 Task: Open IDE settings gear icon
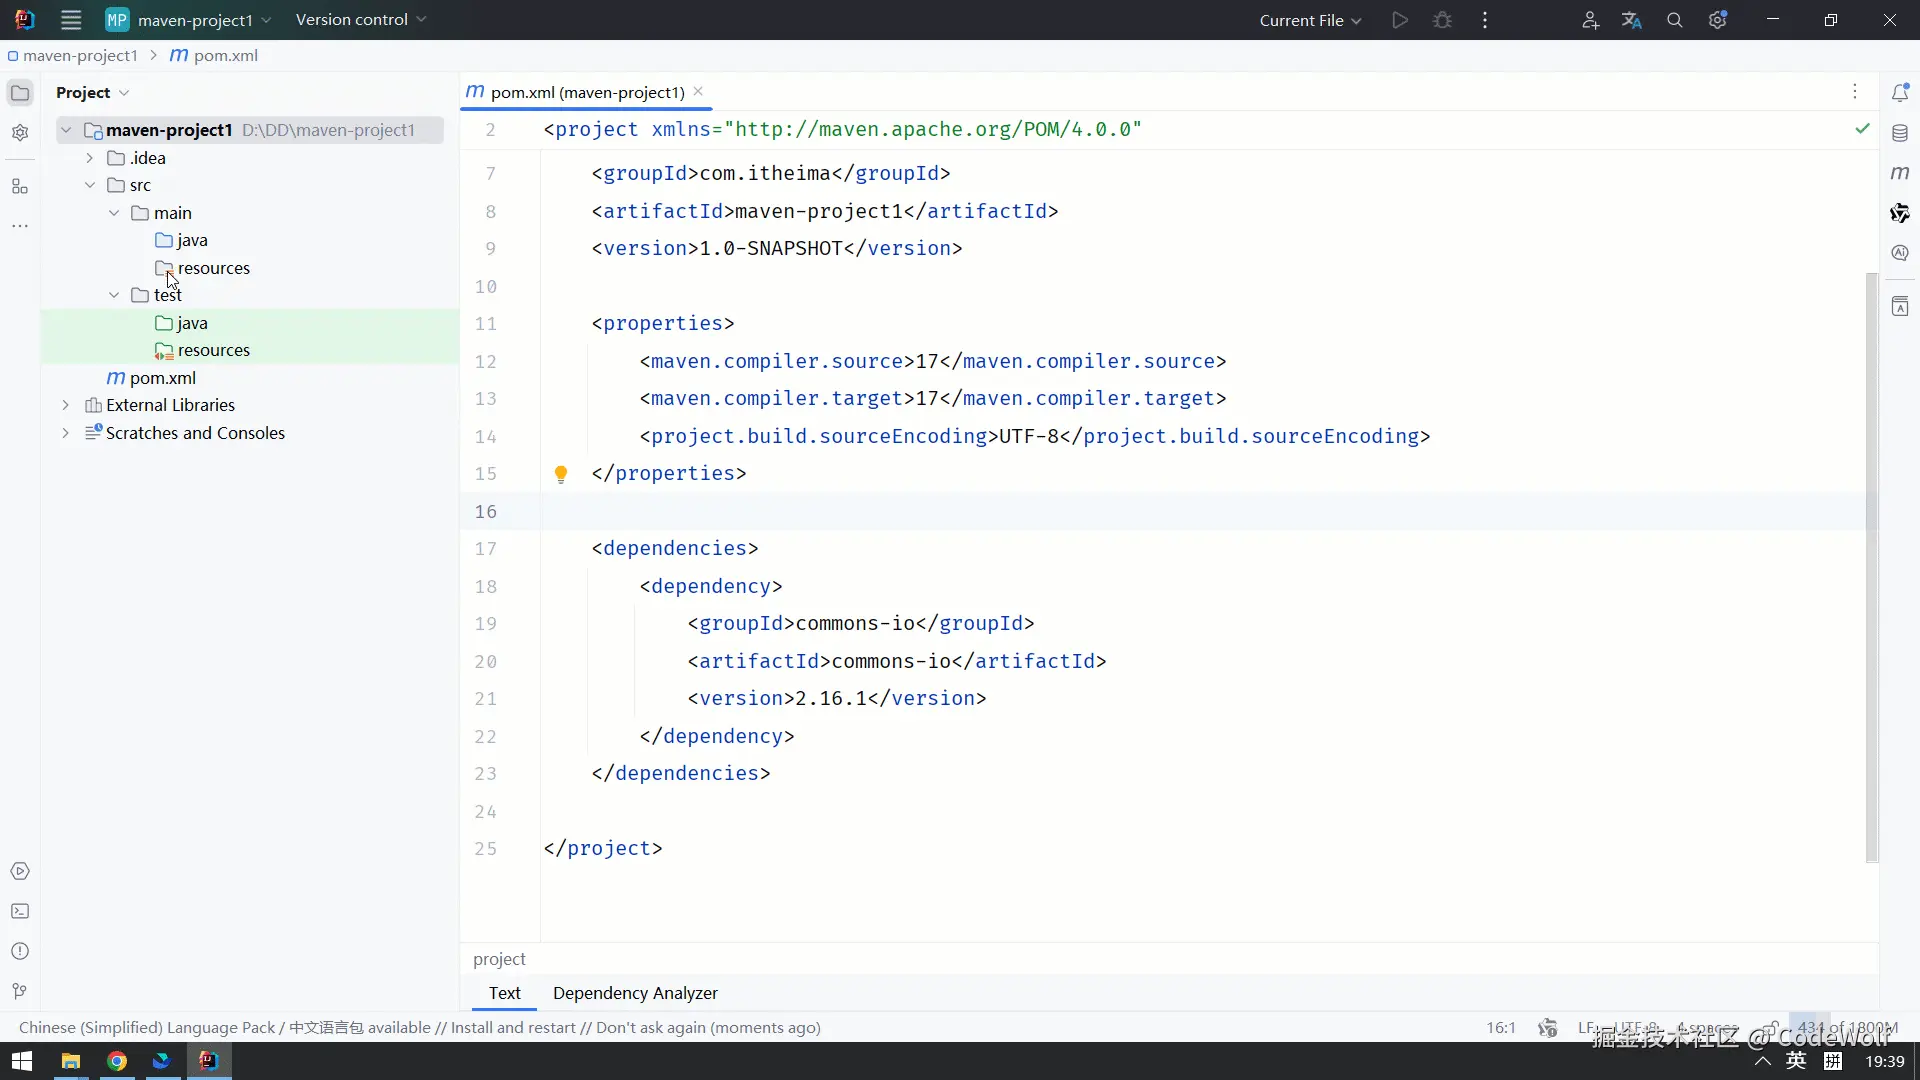1717,20
